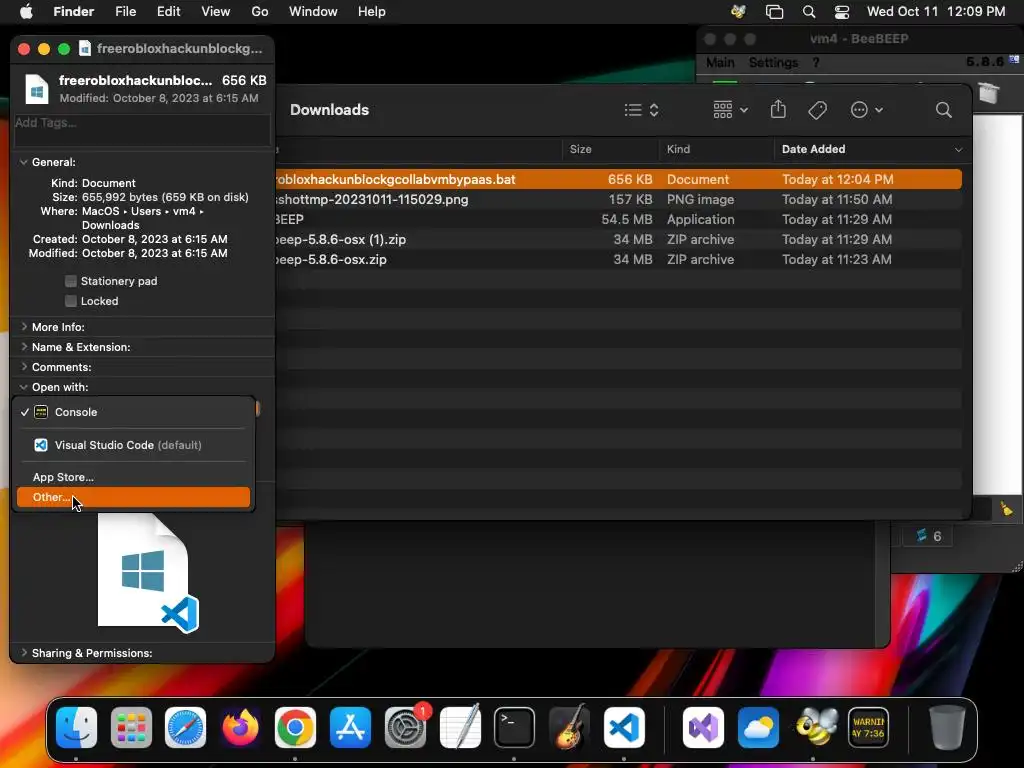
Task: Click the broom icon in BeeBEEP window
Action: point(1006,509)
